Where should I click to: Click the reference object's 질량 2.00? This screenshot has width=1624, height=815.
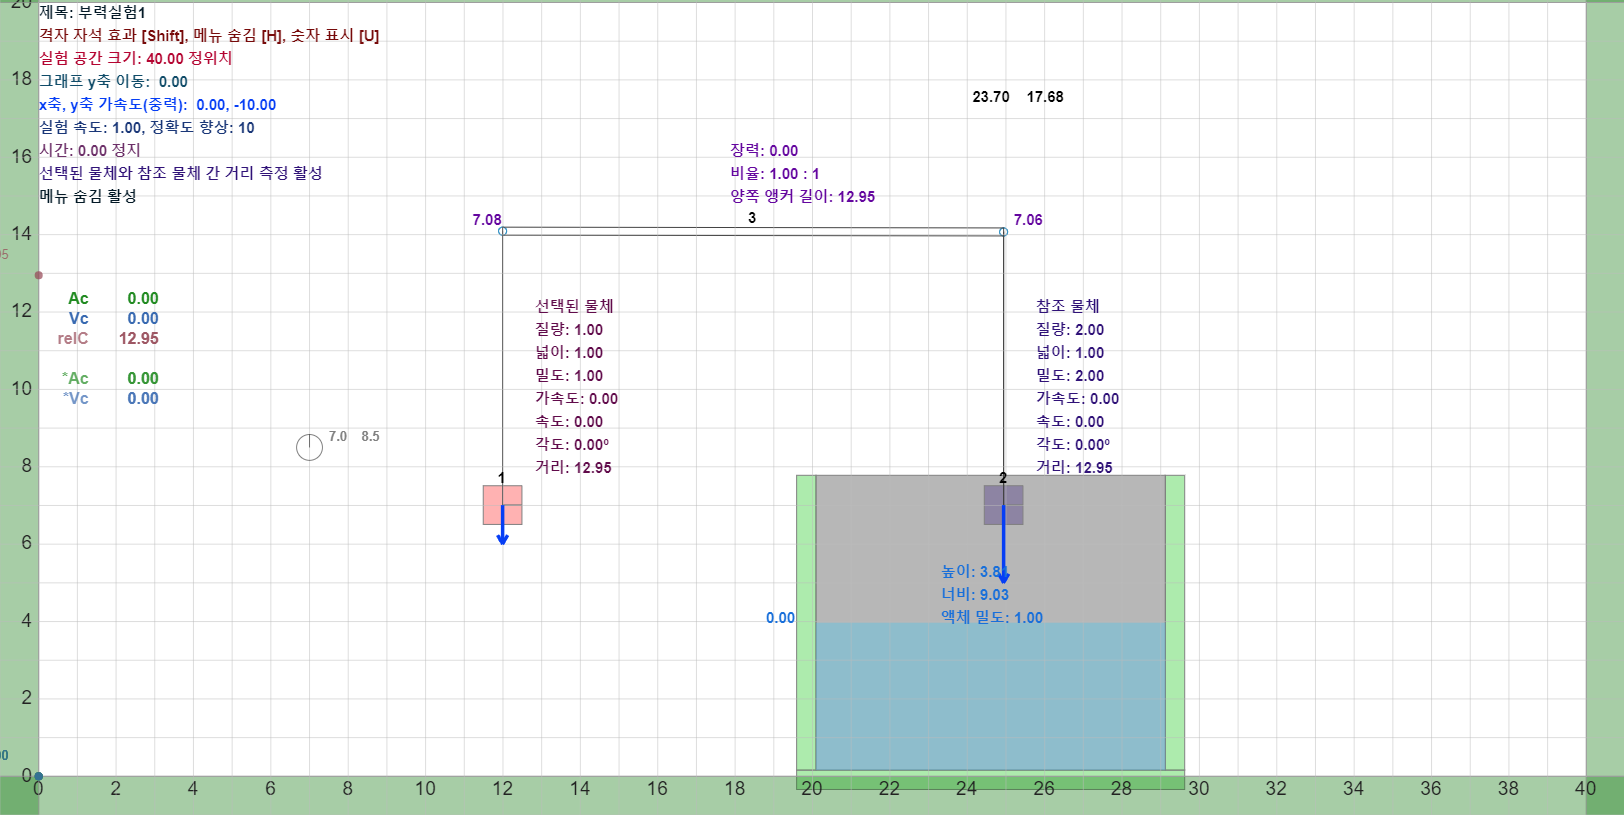(x=1070, y=329)
